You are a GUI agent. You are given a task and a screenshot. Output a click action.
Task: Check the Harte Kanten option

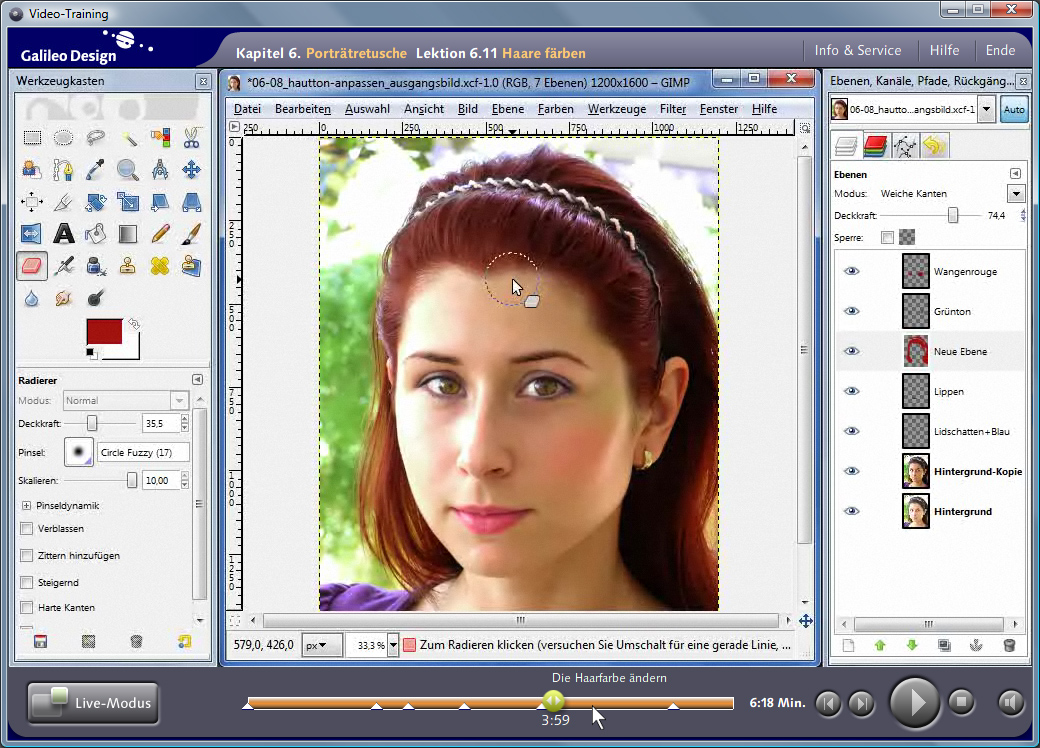coord(27,607)
